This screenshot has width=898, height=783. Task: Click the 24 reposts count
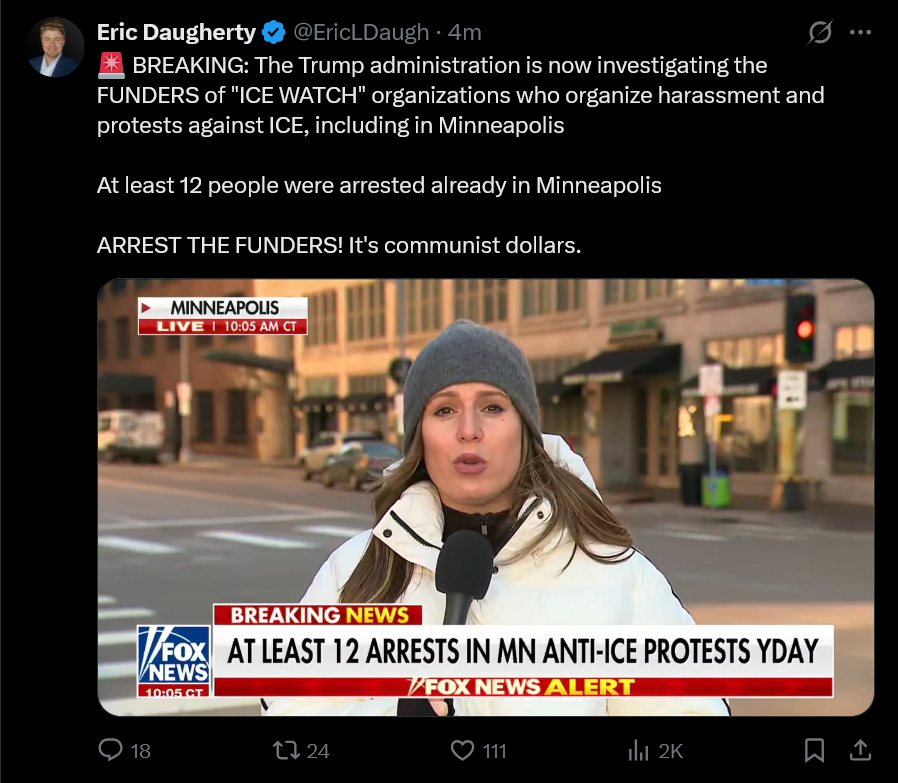pyautogui.click(x=318, y=751)
